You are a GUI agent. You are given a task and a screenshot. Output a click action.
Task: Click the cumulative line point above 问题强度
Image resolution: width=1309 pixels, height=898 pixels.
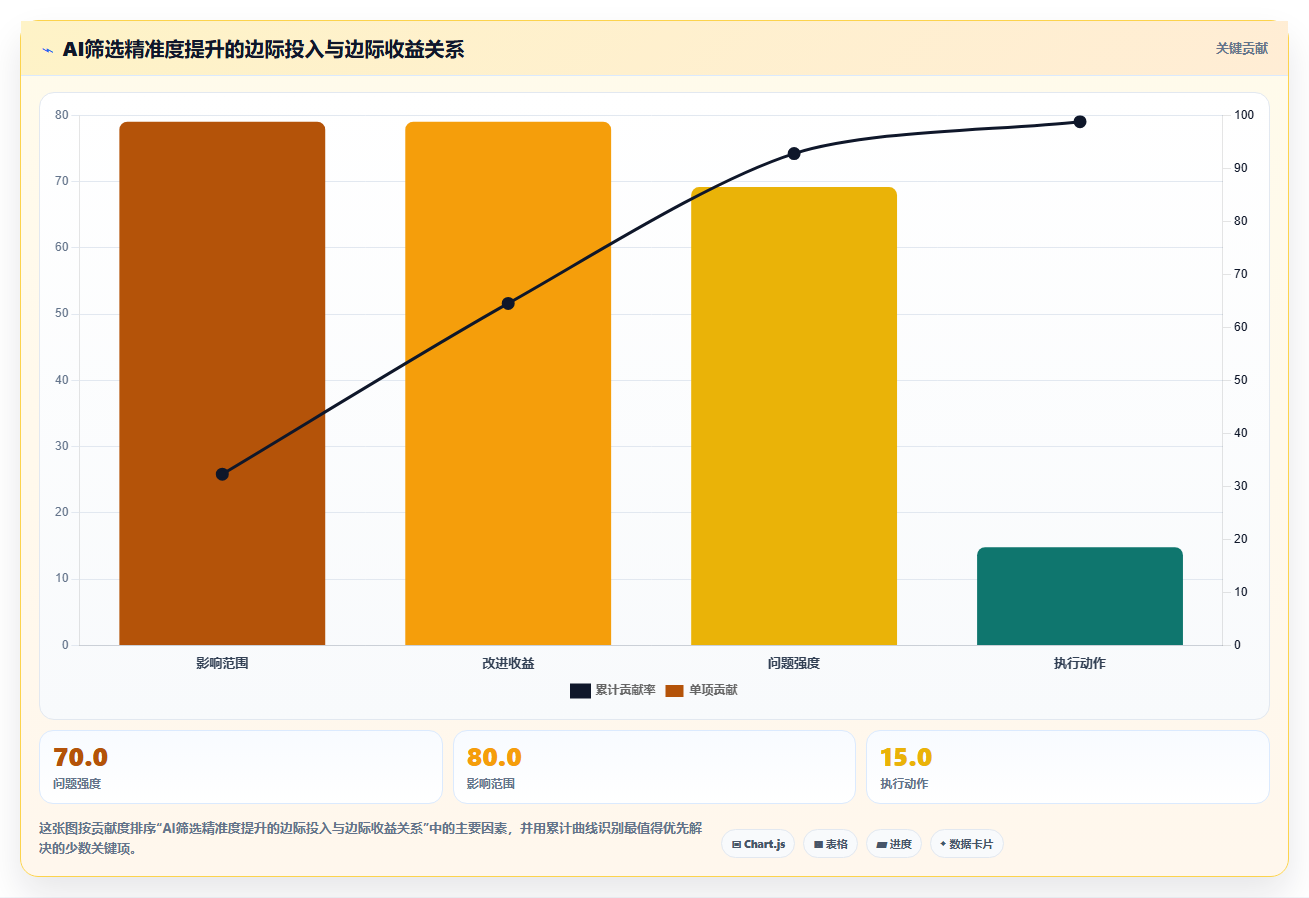794,153
